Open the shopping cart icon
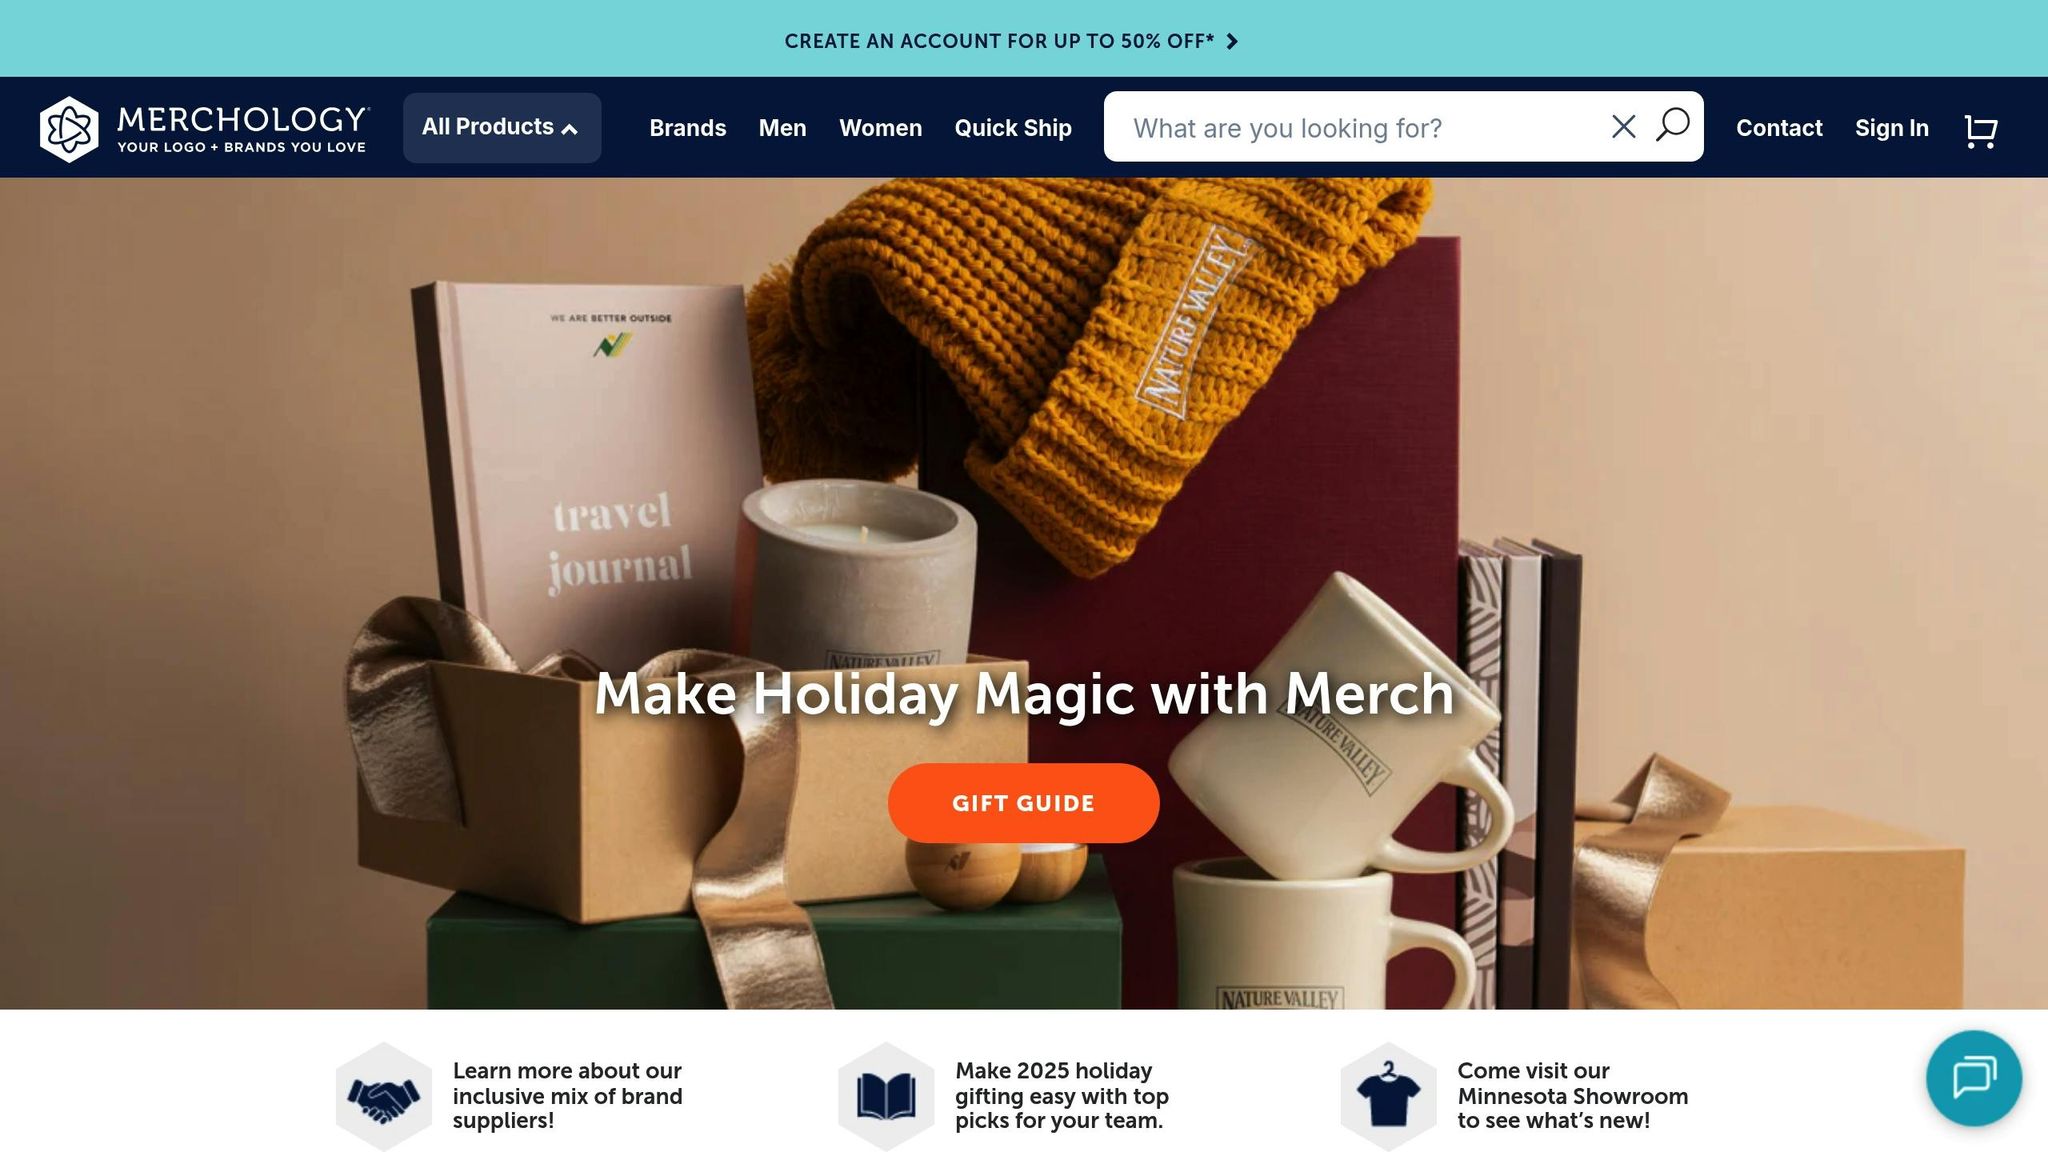Image resolution: width=2048 pixels, height=1152 pixels. coord(1981,130)
